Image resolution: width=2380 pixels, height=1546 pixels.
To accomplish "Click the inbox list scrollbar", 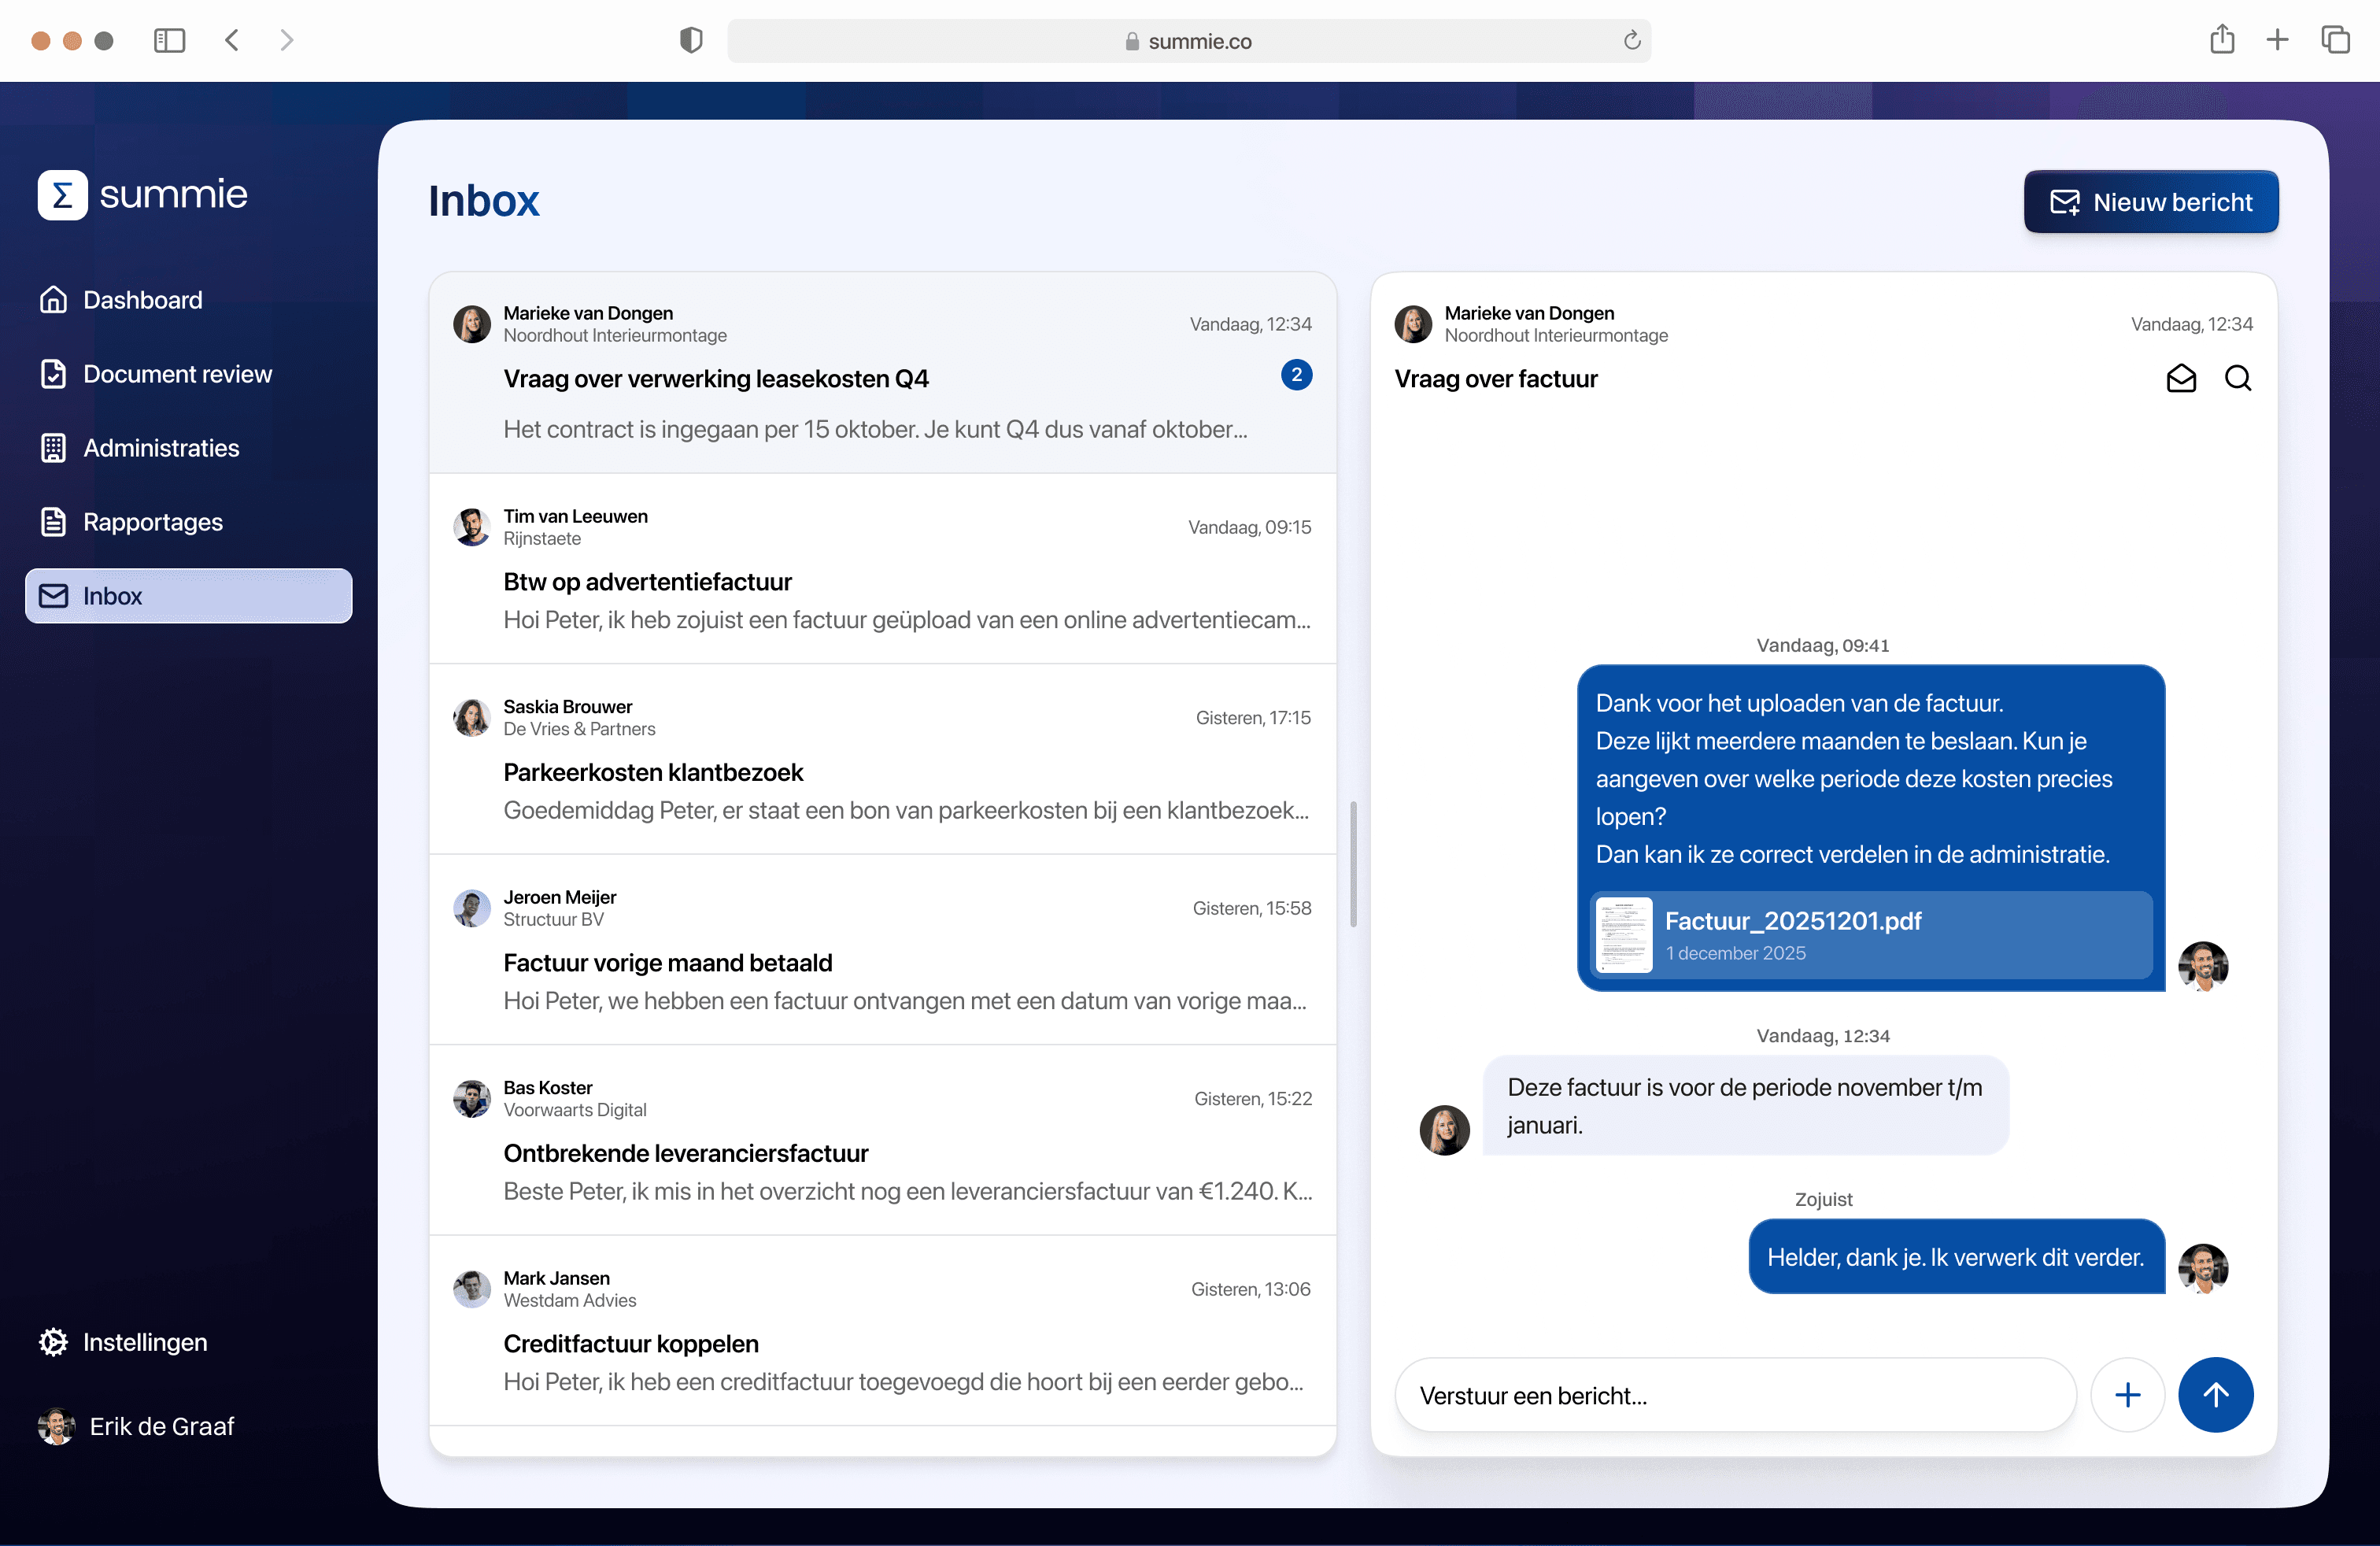I will (x=1353, y=864).
